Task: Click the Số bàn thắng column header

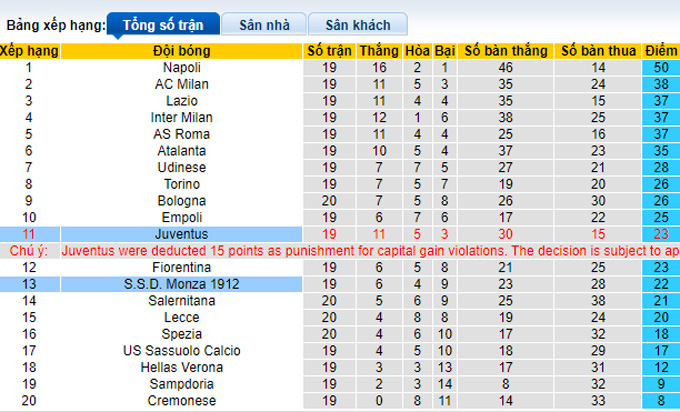Action: pyautogui.click(x=505, y=51)
